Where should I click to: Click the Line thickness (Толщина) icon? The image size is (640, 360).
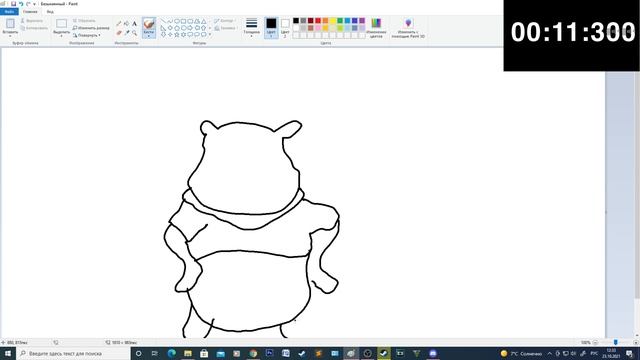251,23
